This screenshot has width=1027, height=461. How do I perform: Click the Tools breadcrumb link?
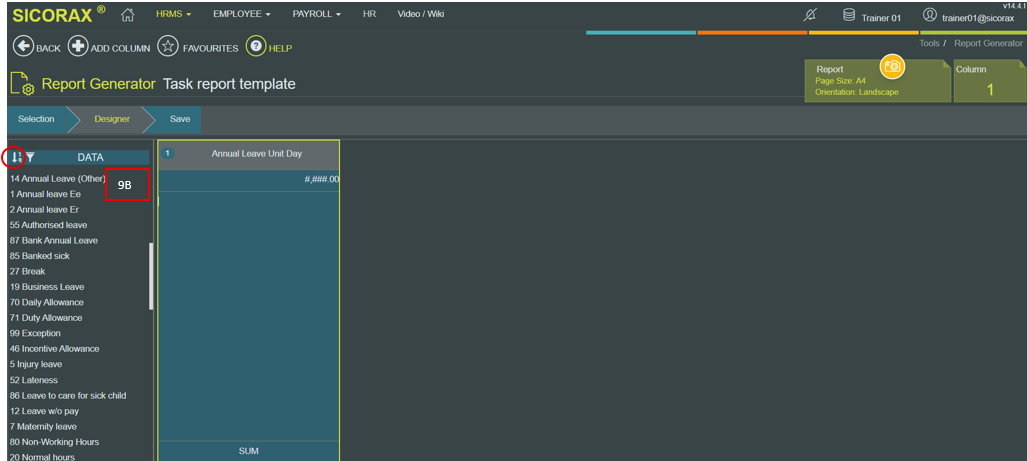tap(929, 43)
